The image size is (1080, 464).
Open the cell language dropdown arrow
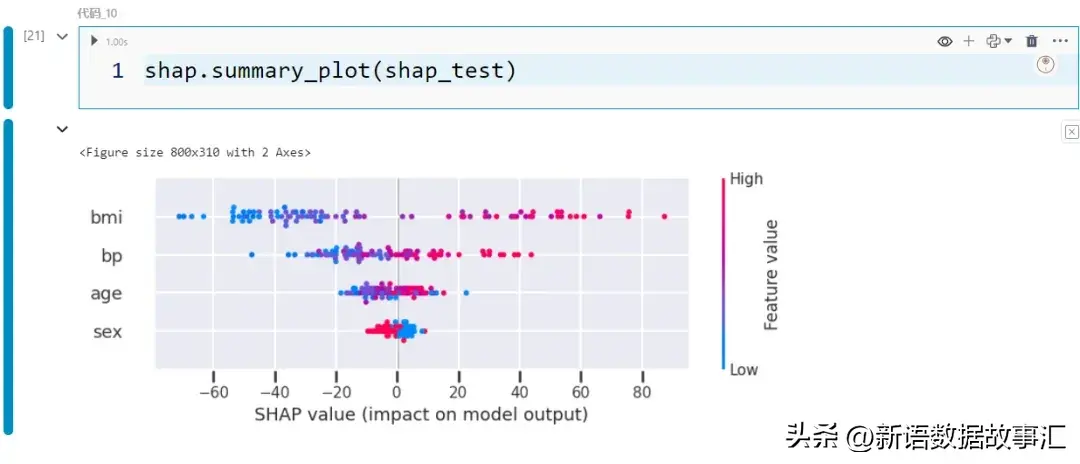[x=1008, y=41]
